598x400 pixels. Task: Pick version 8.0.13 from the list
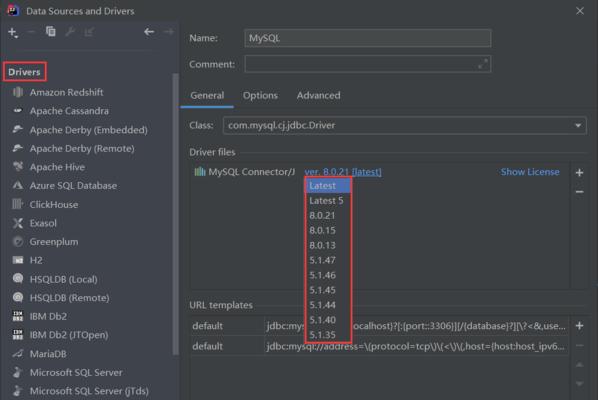pos(328,245)
